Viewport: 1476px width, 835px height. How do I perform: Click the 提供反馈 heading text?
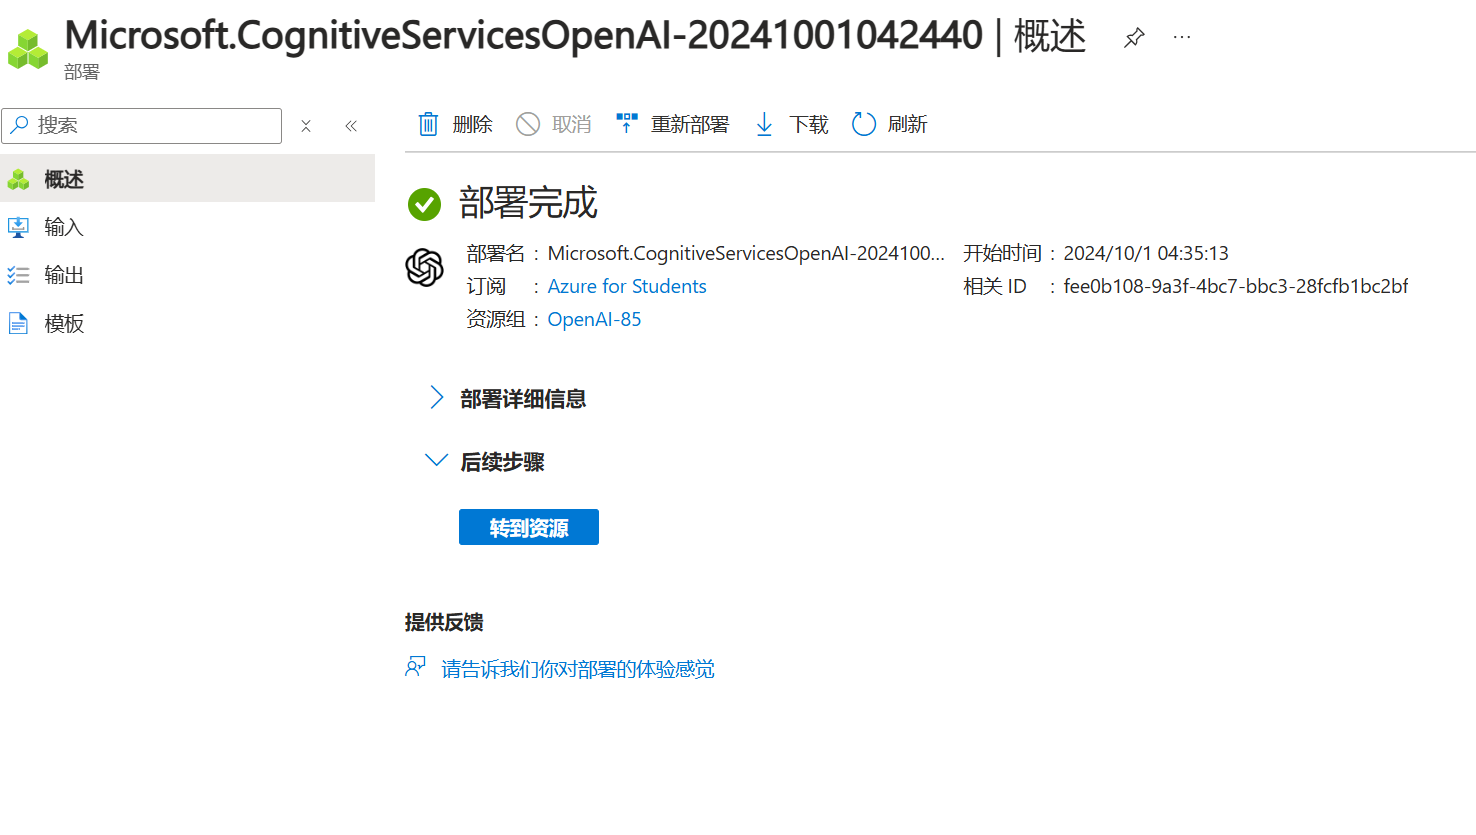coord(444,622)
